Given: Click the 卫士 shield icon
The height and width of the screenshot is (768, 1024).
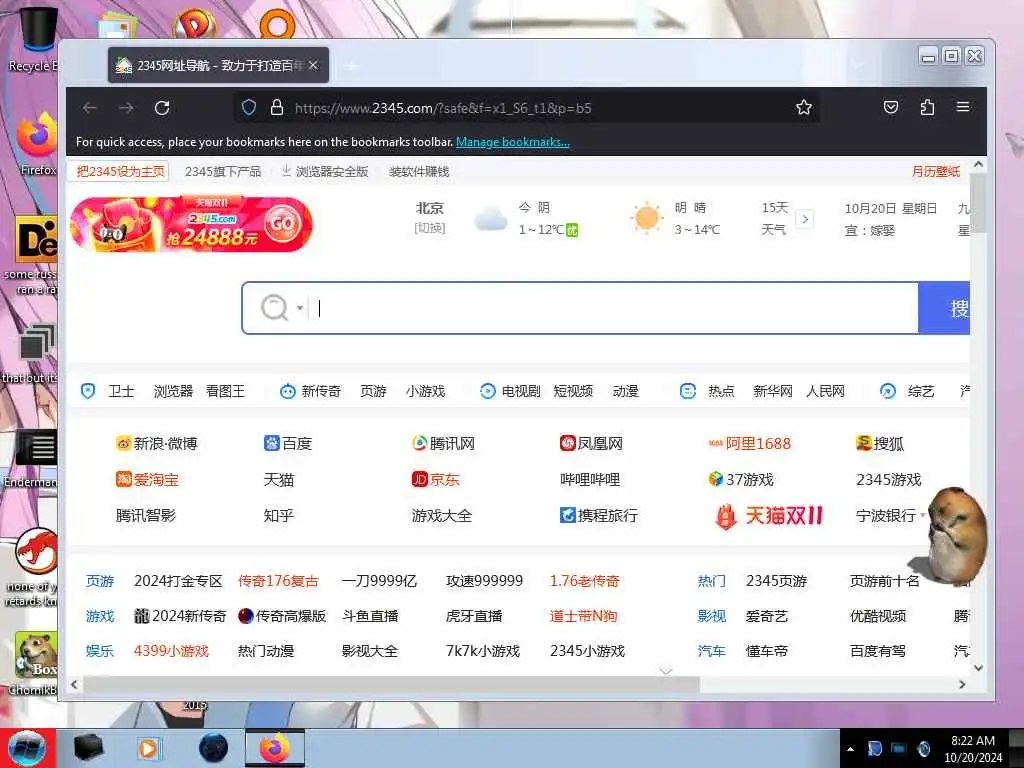Looking at the screenshot, I should click(88, 391).
